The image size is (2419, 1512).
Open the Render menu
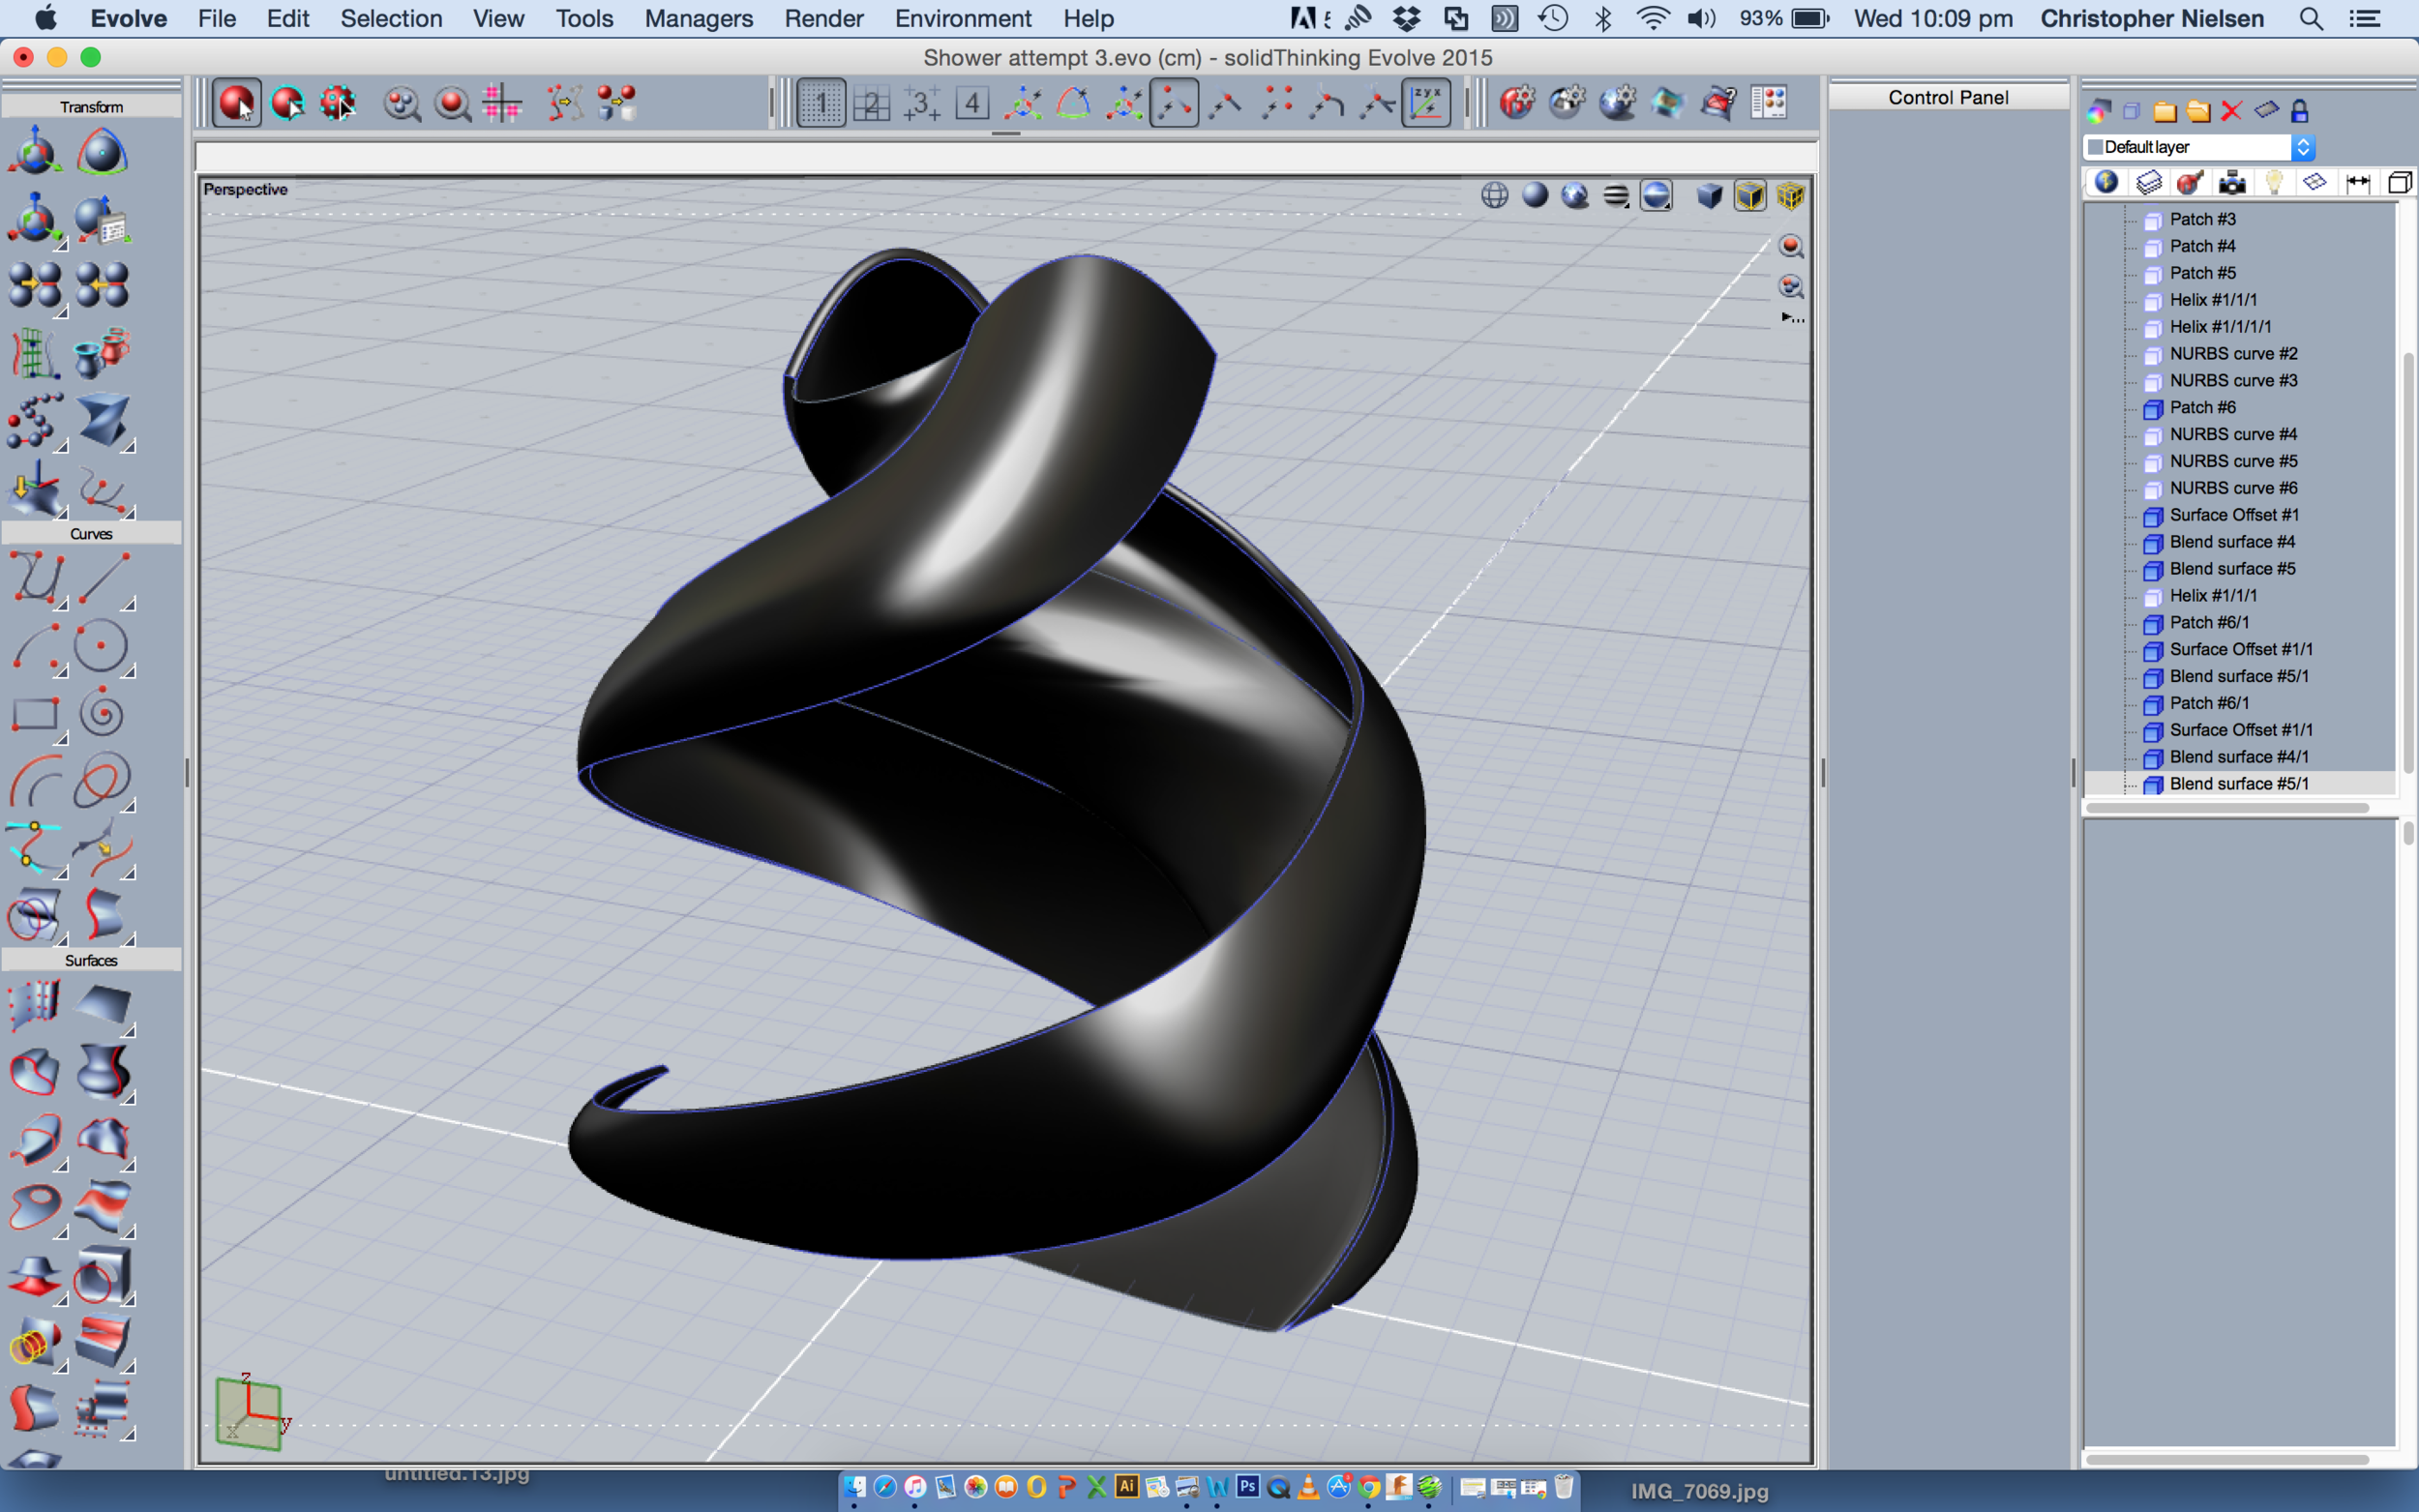tap(824, 18)
